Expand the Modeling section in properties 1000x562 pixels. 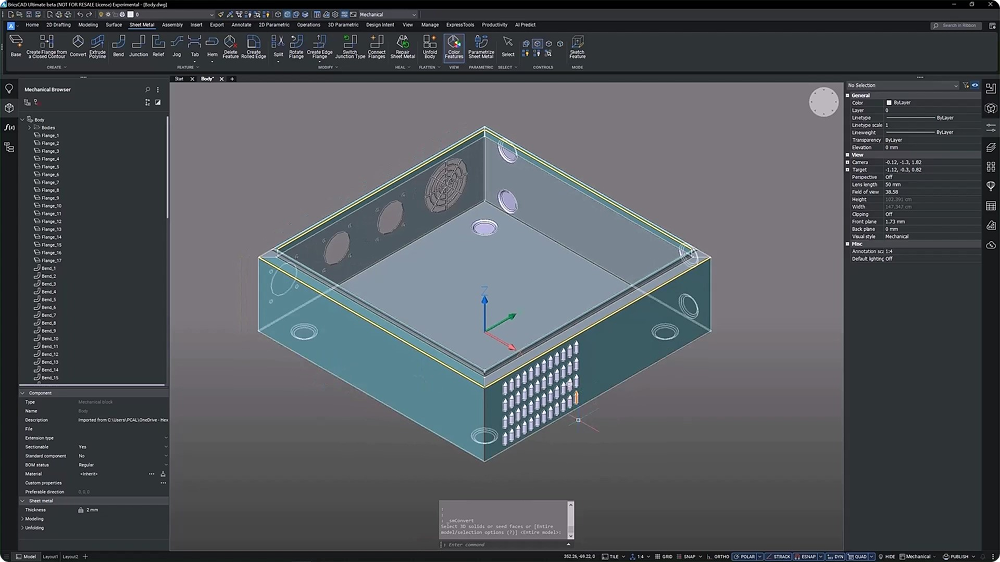[23, 519]
